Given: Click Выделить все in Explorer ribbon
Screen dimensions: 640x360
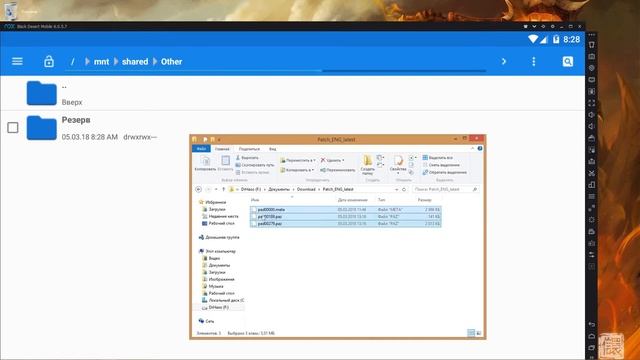Looking at the screenshot, I should [438, 158].
